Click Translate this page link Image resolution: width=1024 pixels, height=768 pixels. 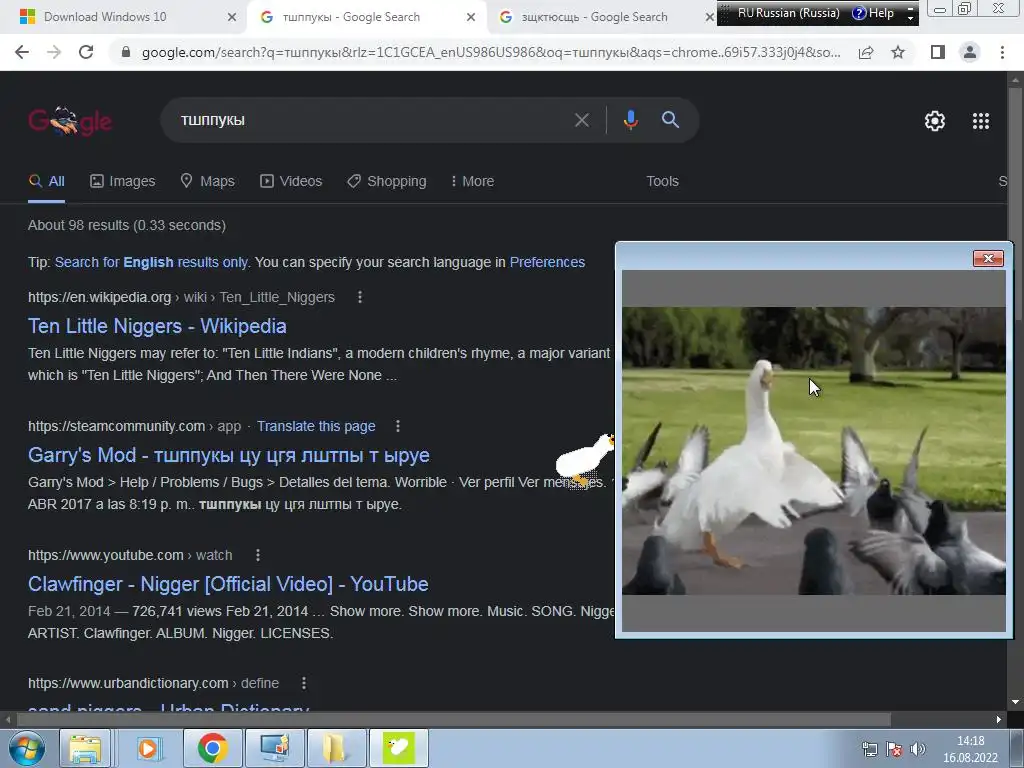click(316, 426)
